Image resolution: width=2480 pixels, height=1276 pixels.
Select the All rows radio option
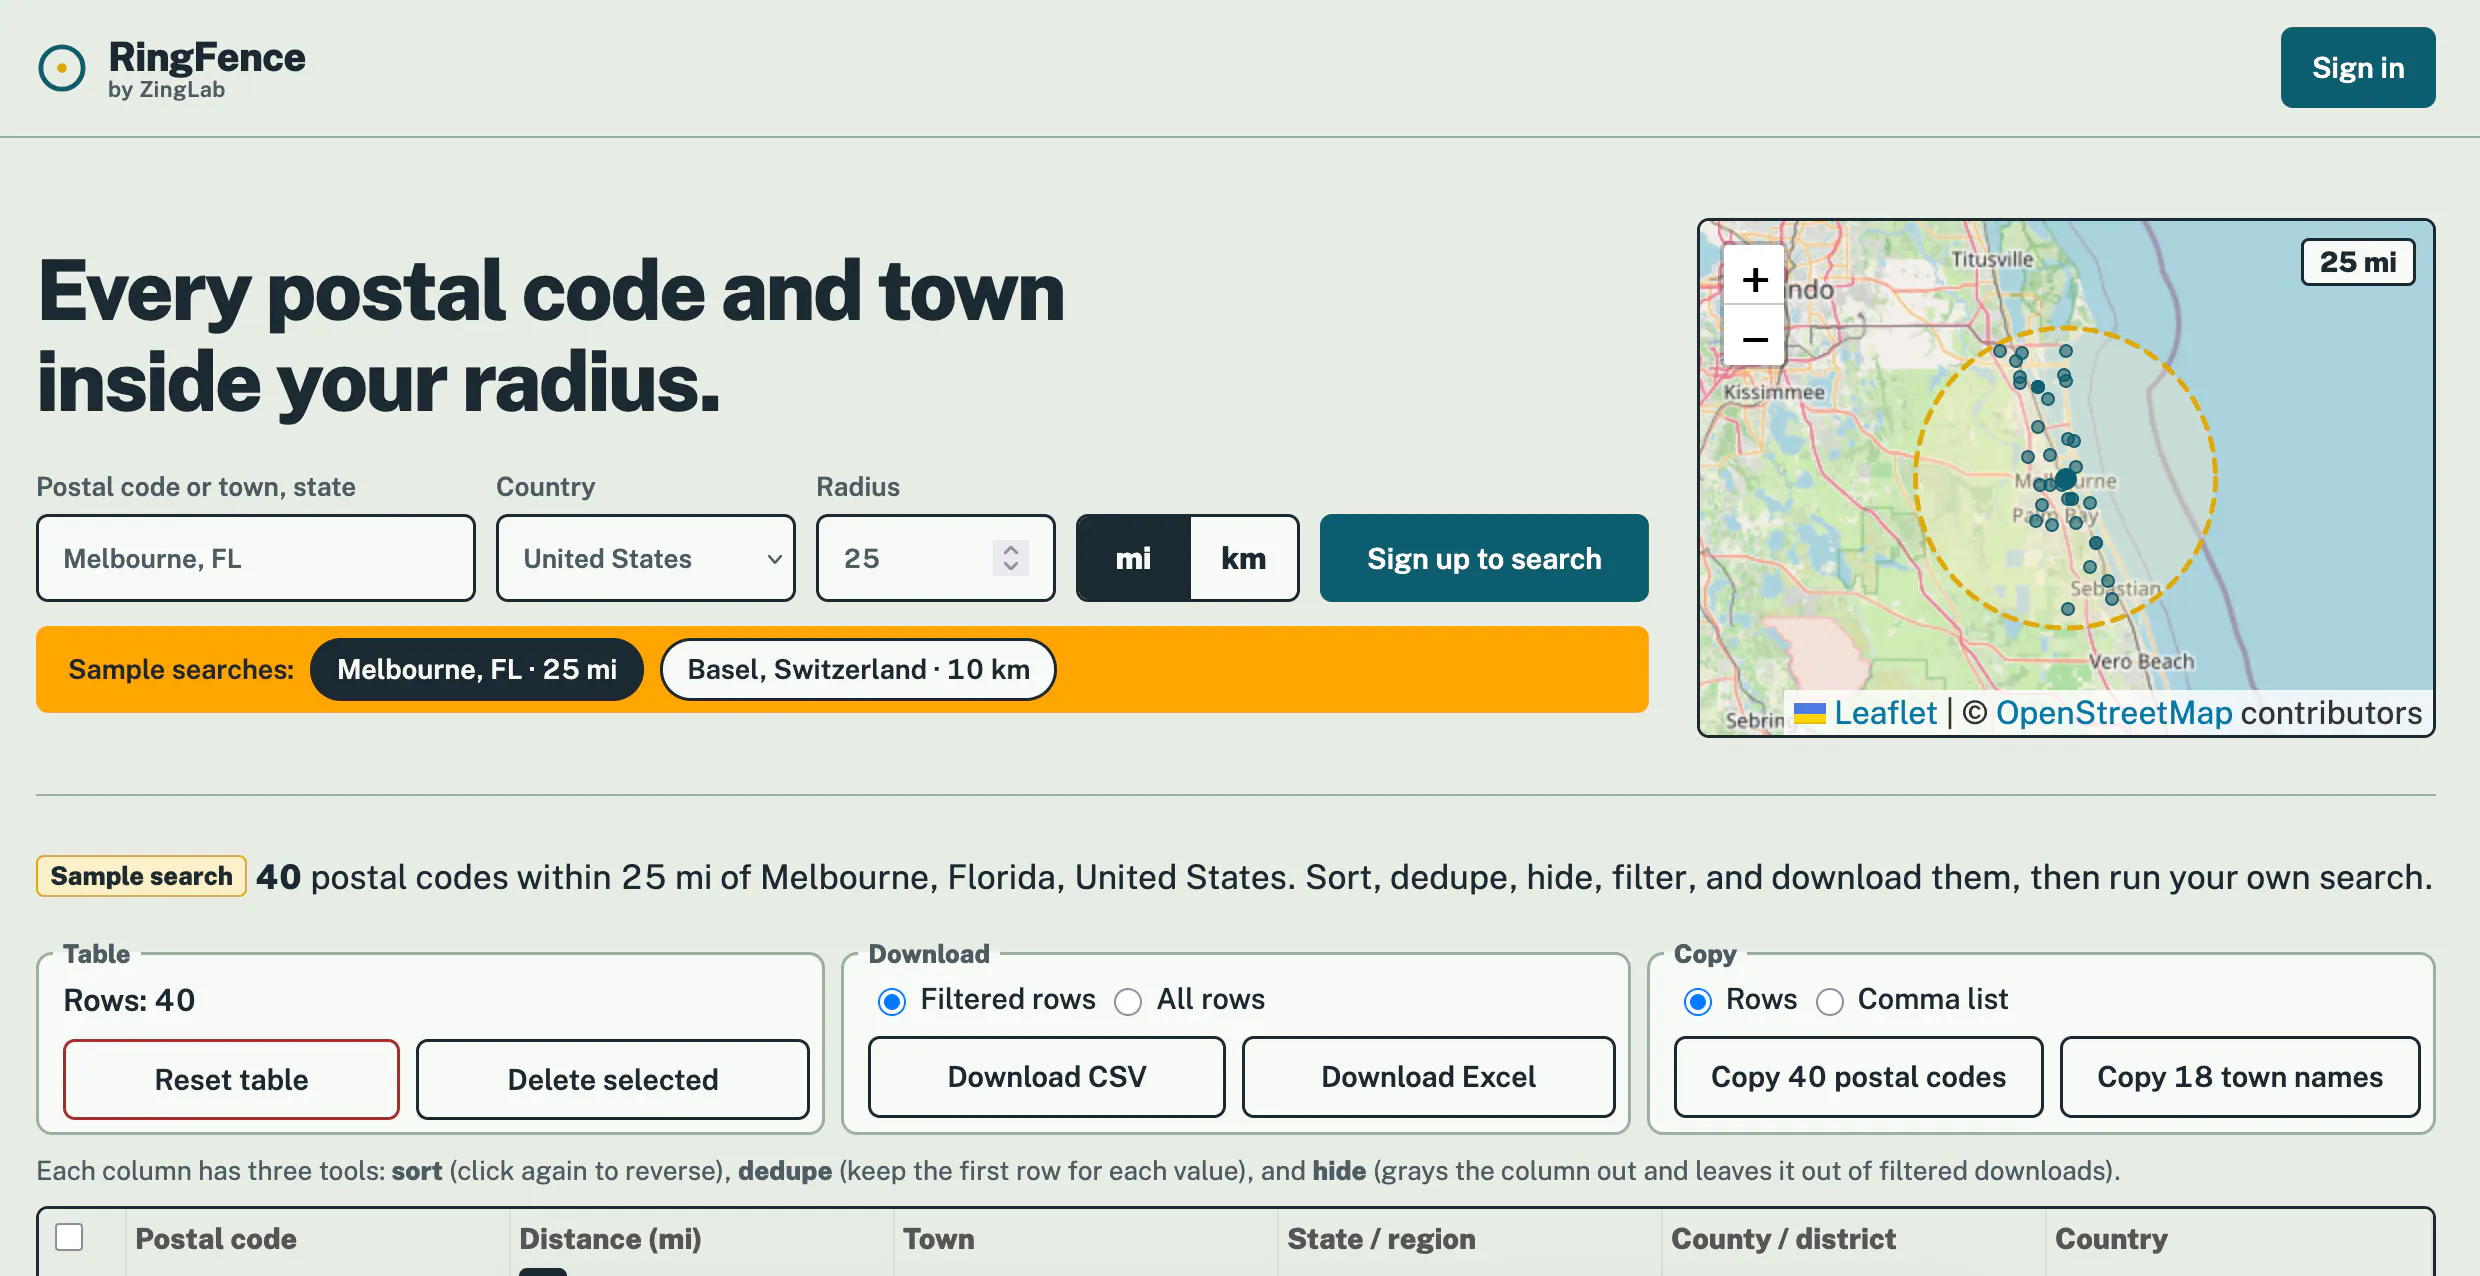[1128, 1001]
